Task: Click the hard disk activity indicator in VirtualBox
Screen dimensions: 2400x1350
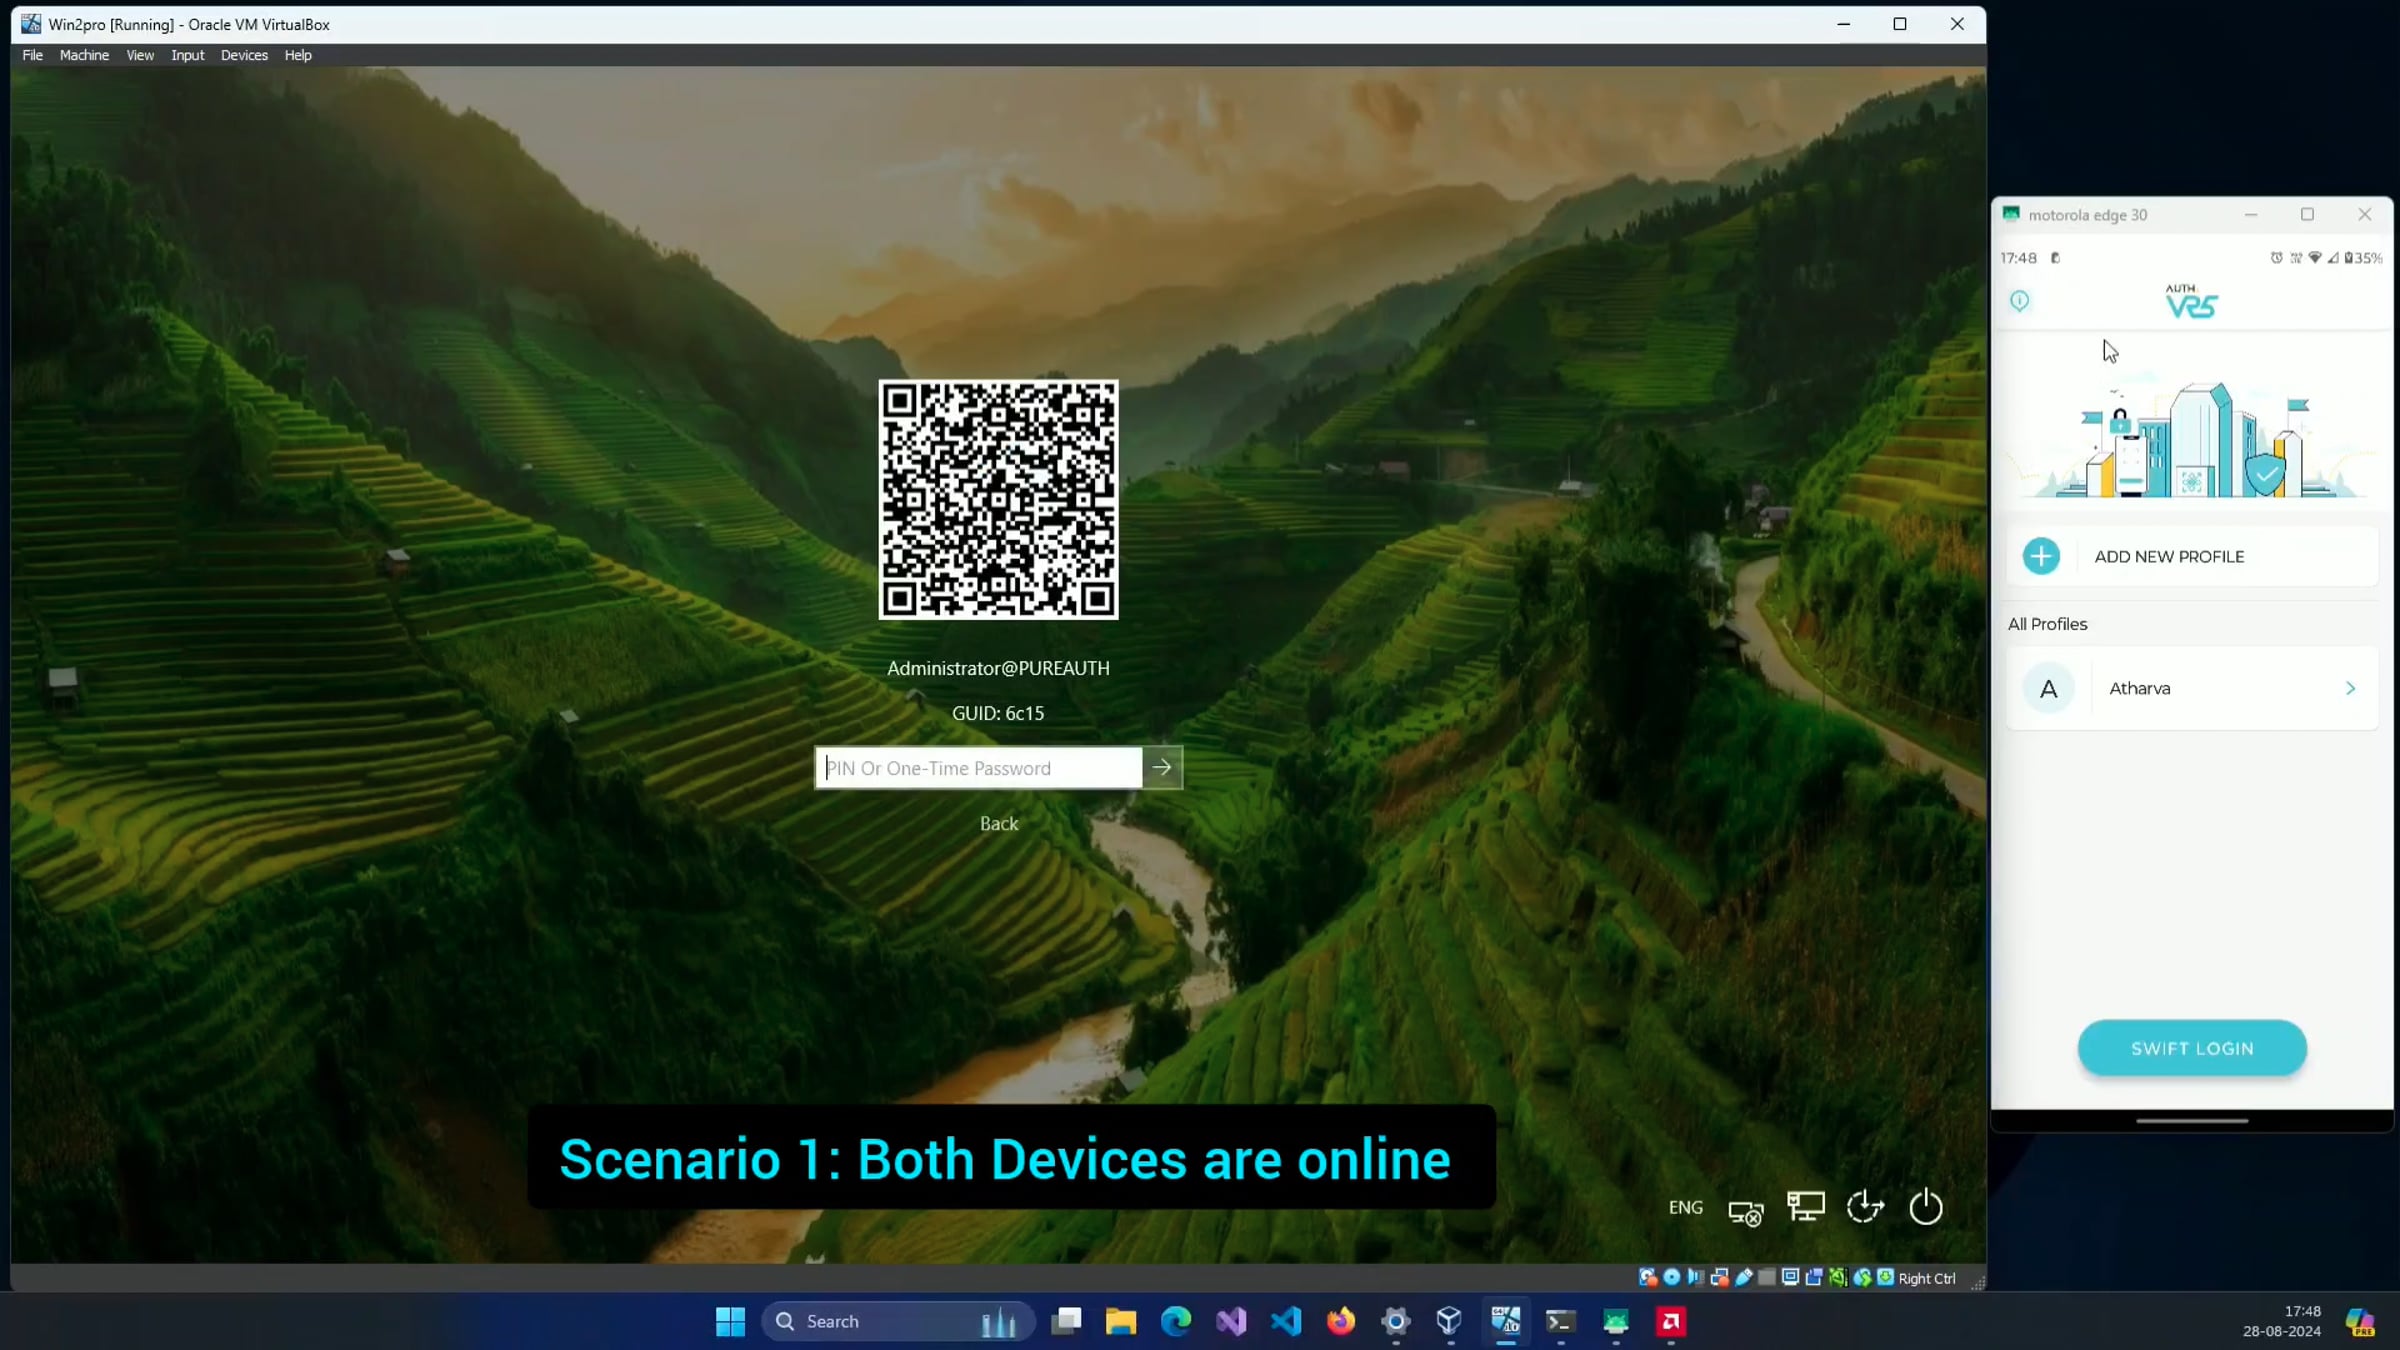Action: [x=1647, y=1277]
